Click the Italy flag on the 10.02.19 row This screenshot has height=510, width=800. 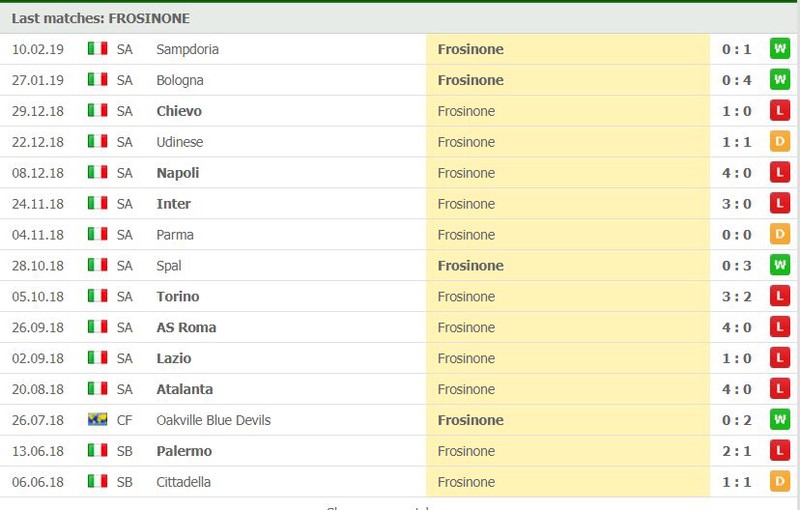pos(97,49)
